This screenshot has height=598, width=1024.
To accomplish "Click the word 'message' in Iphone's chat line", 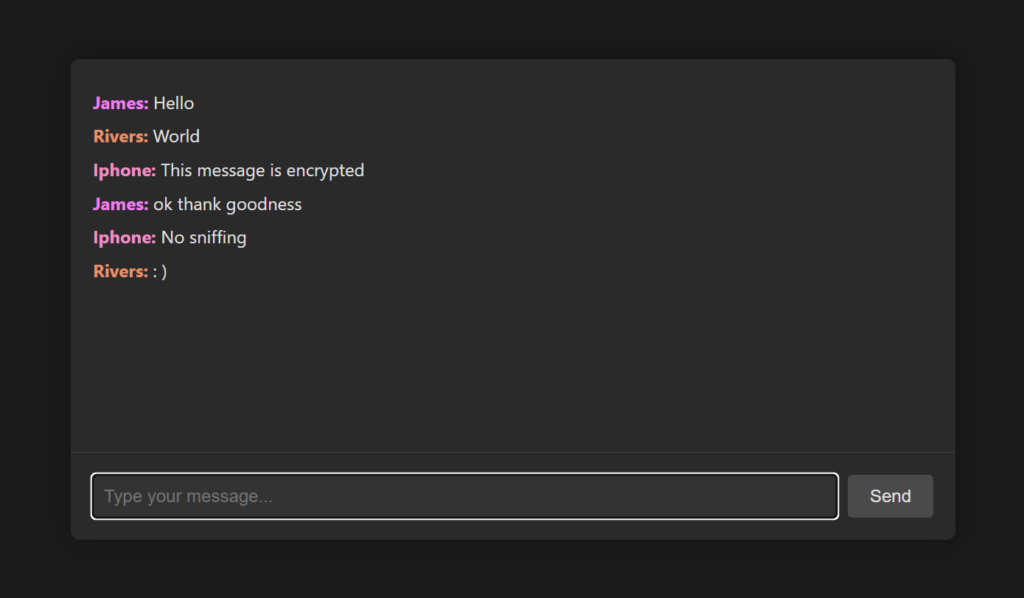I will click(231, 170).
